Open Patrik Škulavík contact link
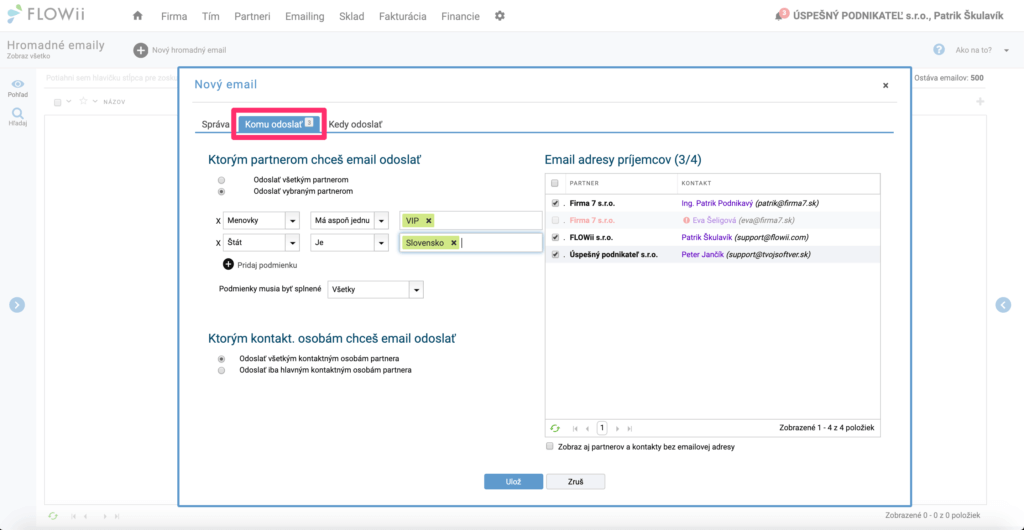Image resolution: width=1024 pixels, height=530 pixels. coord(709,237)
